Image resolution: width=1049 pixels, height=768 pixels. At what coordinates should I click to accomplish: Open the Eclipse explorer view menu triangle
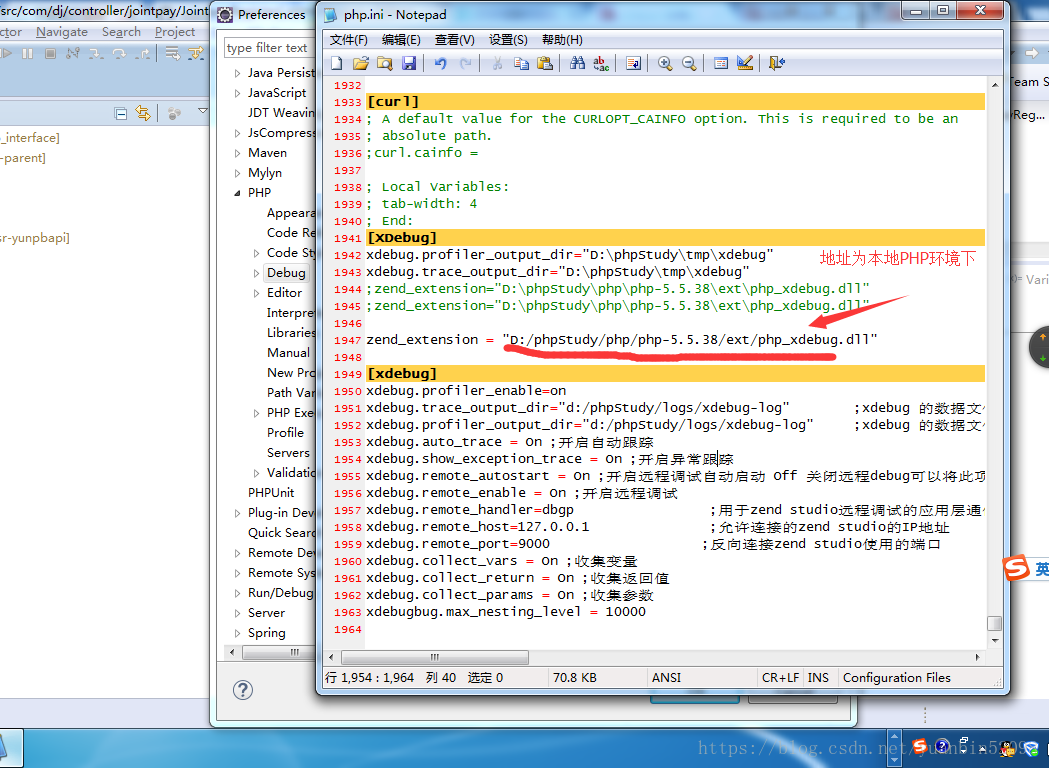[203, 111]
